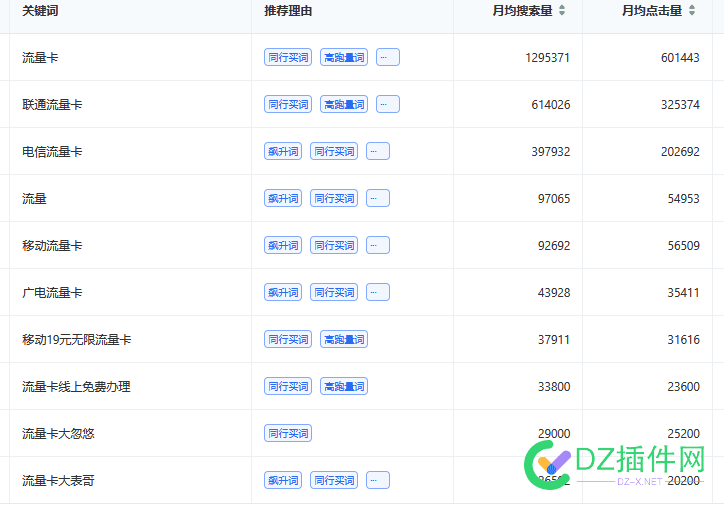724x505 pixels.
Task: Select keyword 流量卡大表哥
Action: tap(58, 481)
